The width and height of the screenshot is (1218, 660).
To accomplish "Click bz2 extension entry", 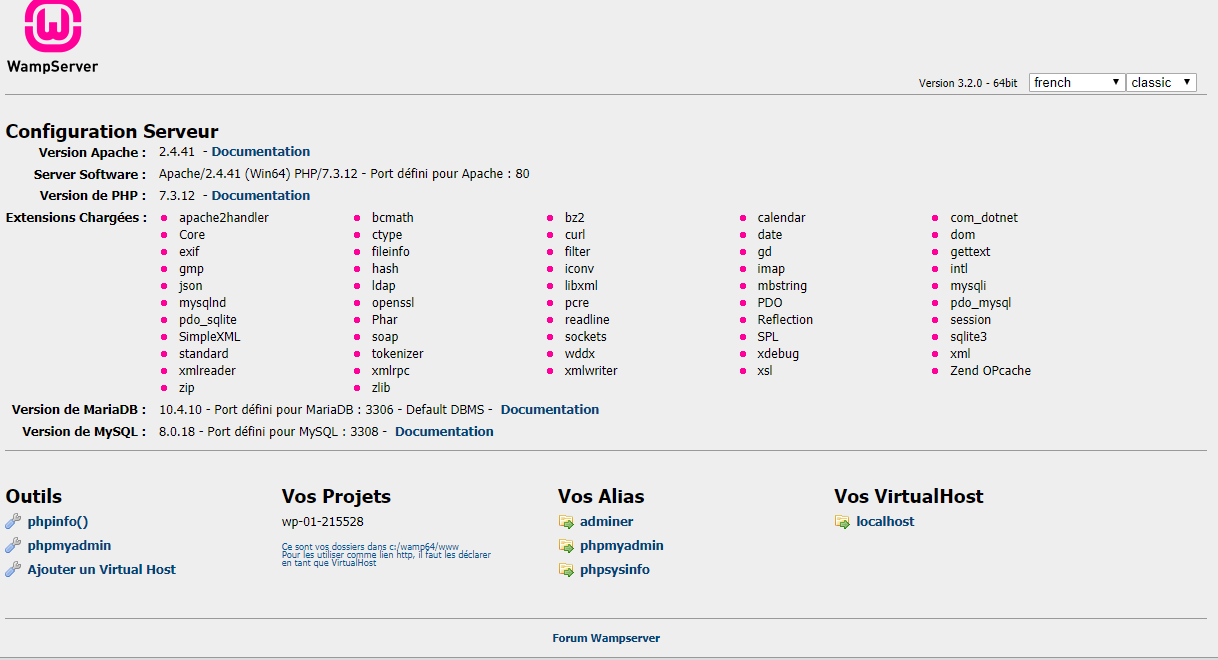I will coord(574,218).
